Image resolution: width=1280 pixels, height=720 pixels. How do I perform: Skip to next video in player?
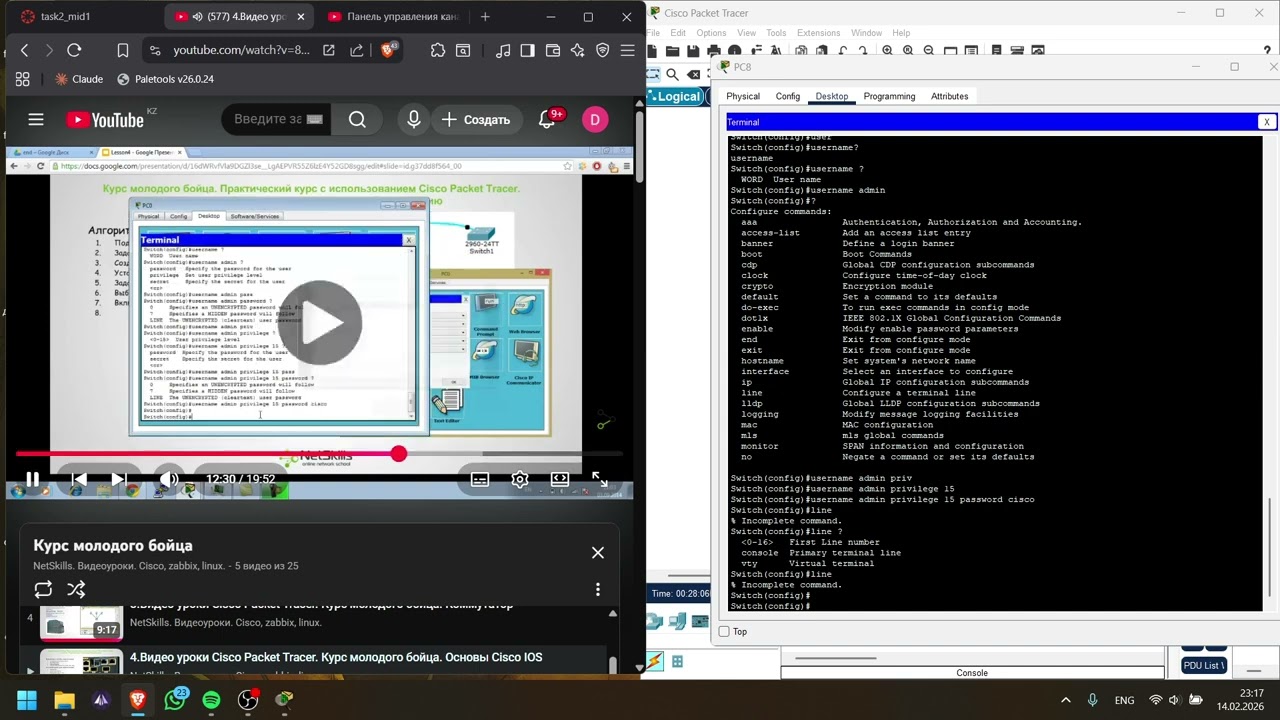tap(118, 480)
